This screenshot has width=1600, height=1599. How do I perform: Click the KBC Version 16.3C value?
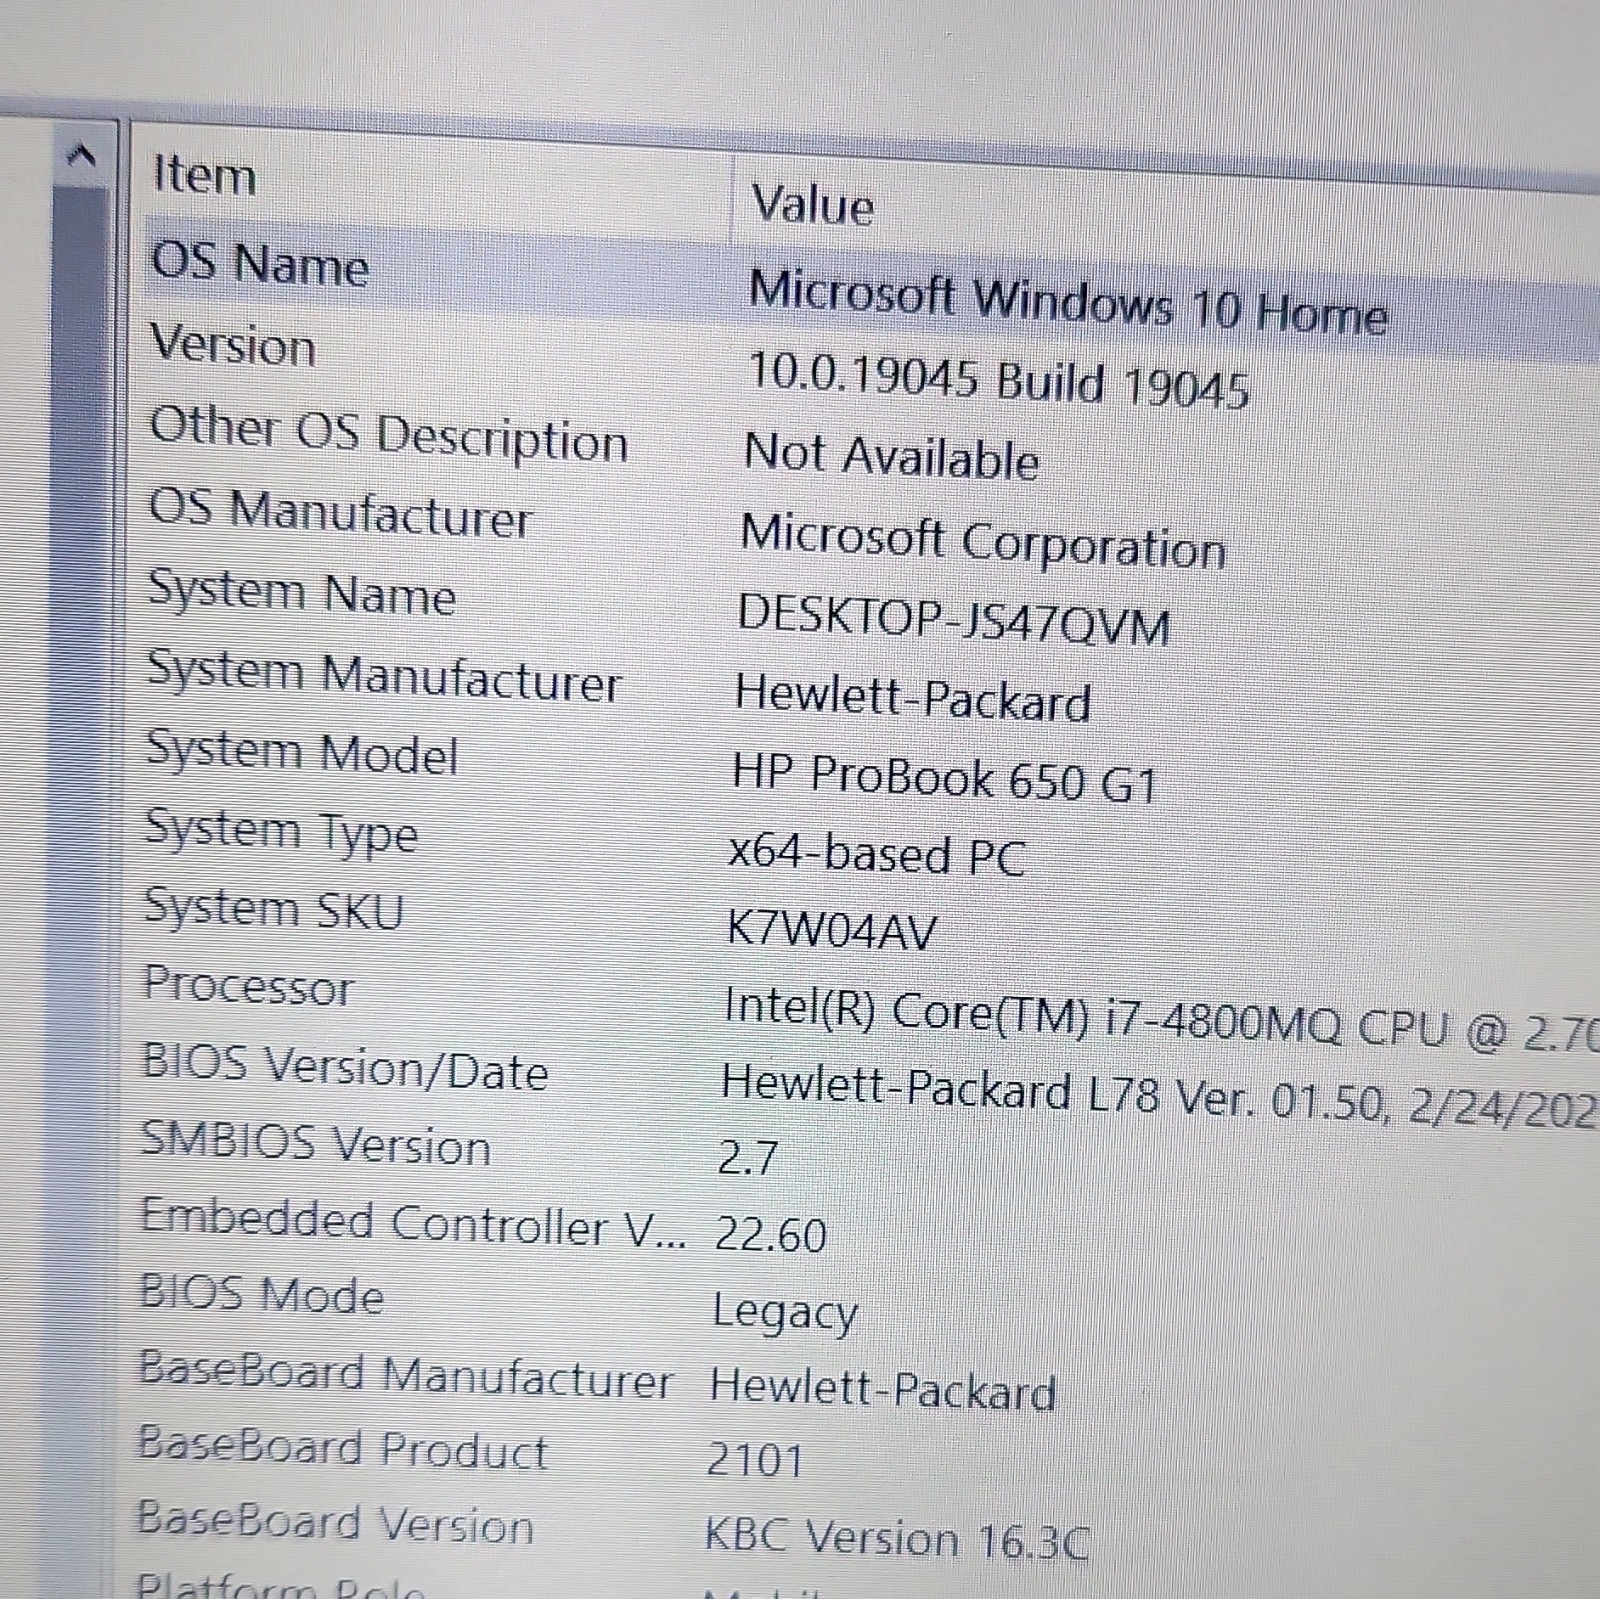pos(897,1538)
